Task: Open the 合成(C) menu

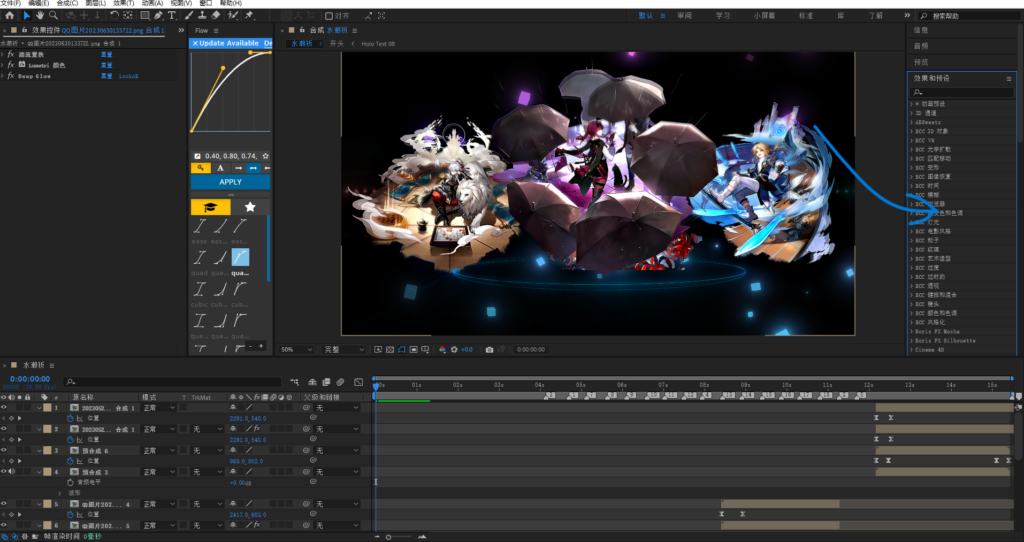Action: (x=67, y=3)
